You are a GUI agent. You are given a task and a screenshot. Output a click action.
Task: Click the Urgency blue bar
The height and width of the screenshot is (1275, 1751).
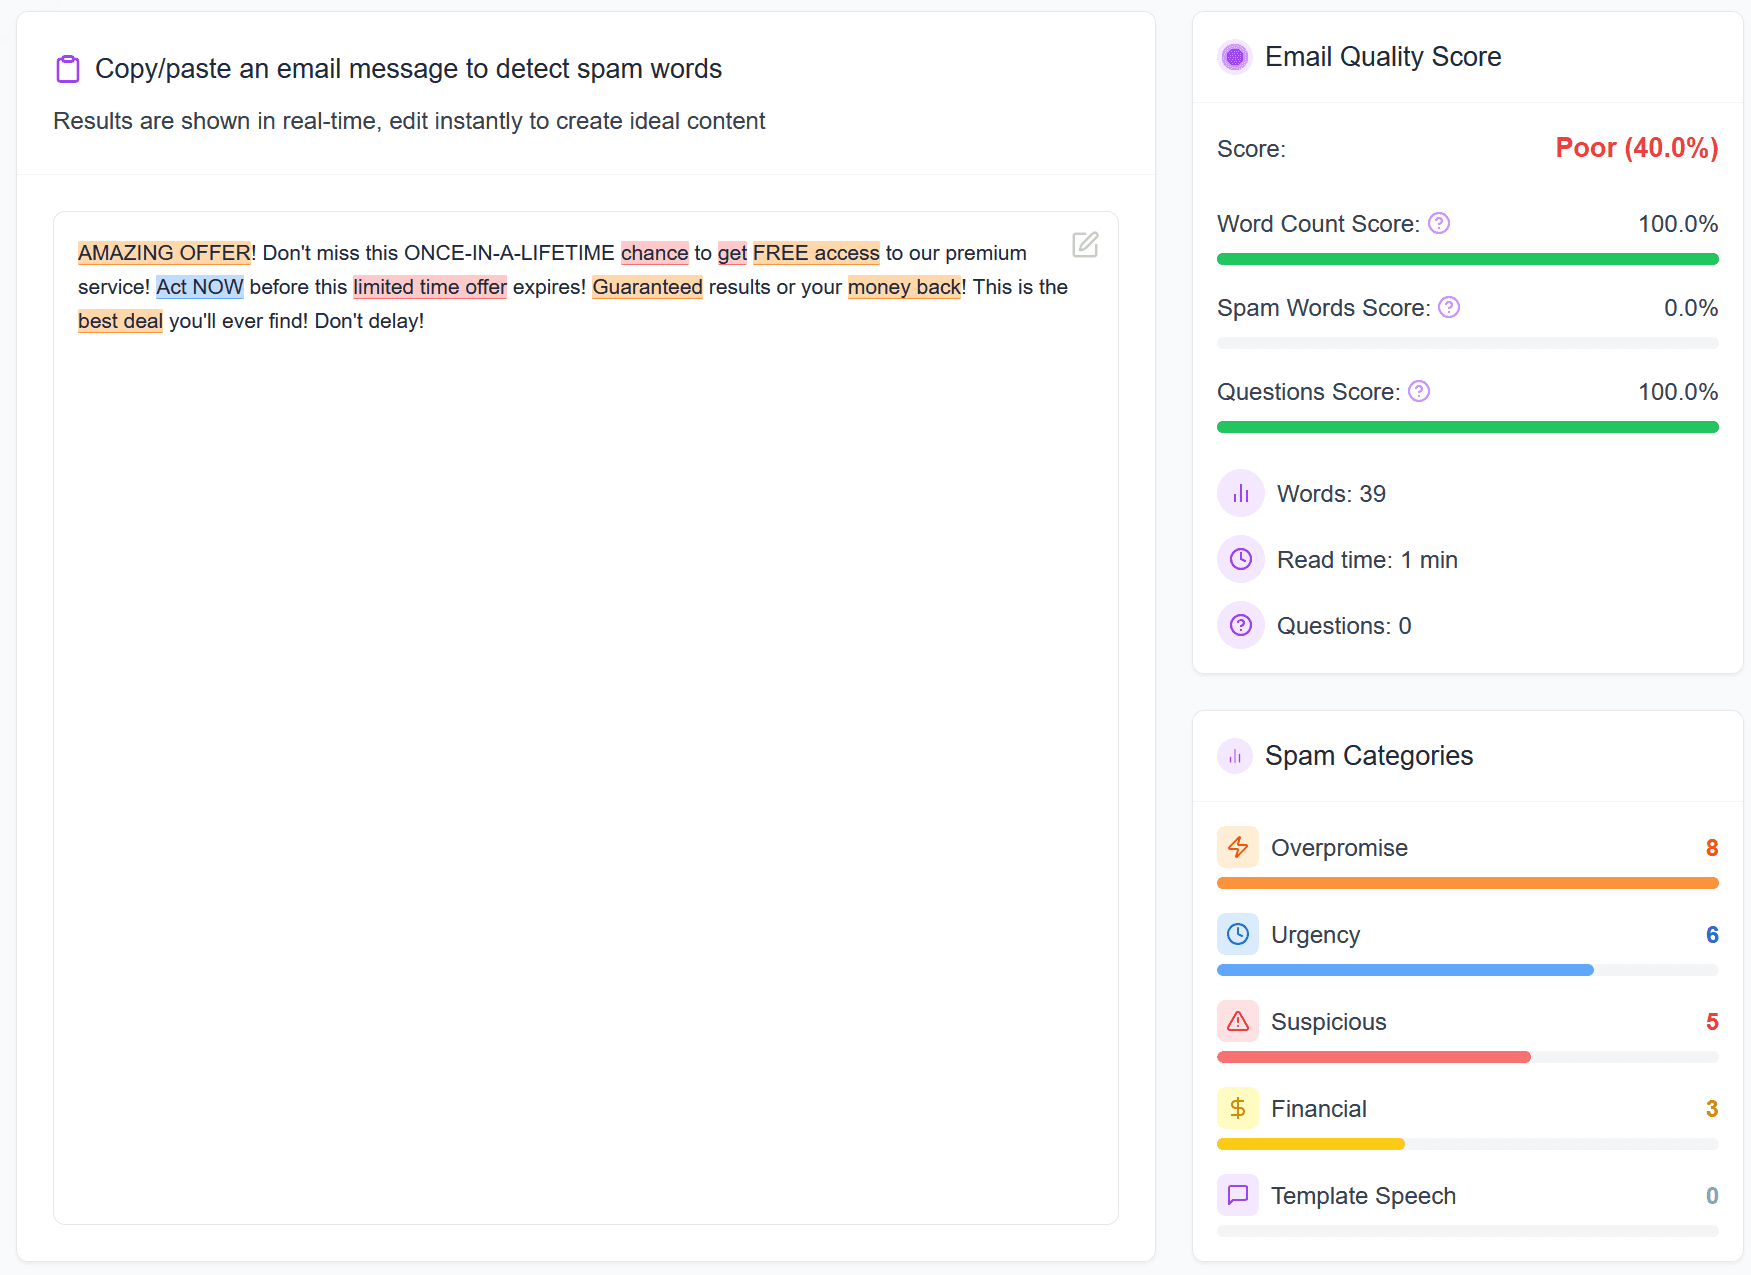[1405, 970]
